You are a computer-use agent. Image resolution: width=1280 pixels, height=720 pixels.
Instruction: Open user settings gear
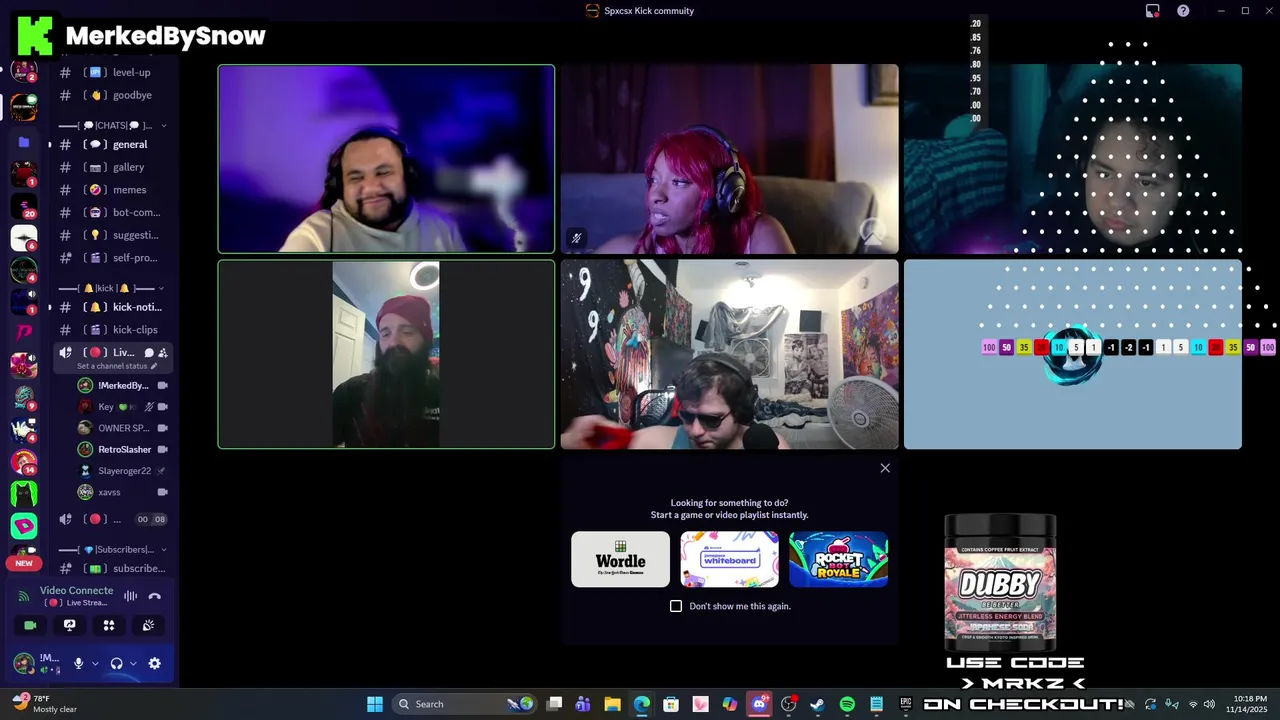tap(154, 663)
